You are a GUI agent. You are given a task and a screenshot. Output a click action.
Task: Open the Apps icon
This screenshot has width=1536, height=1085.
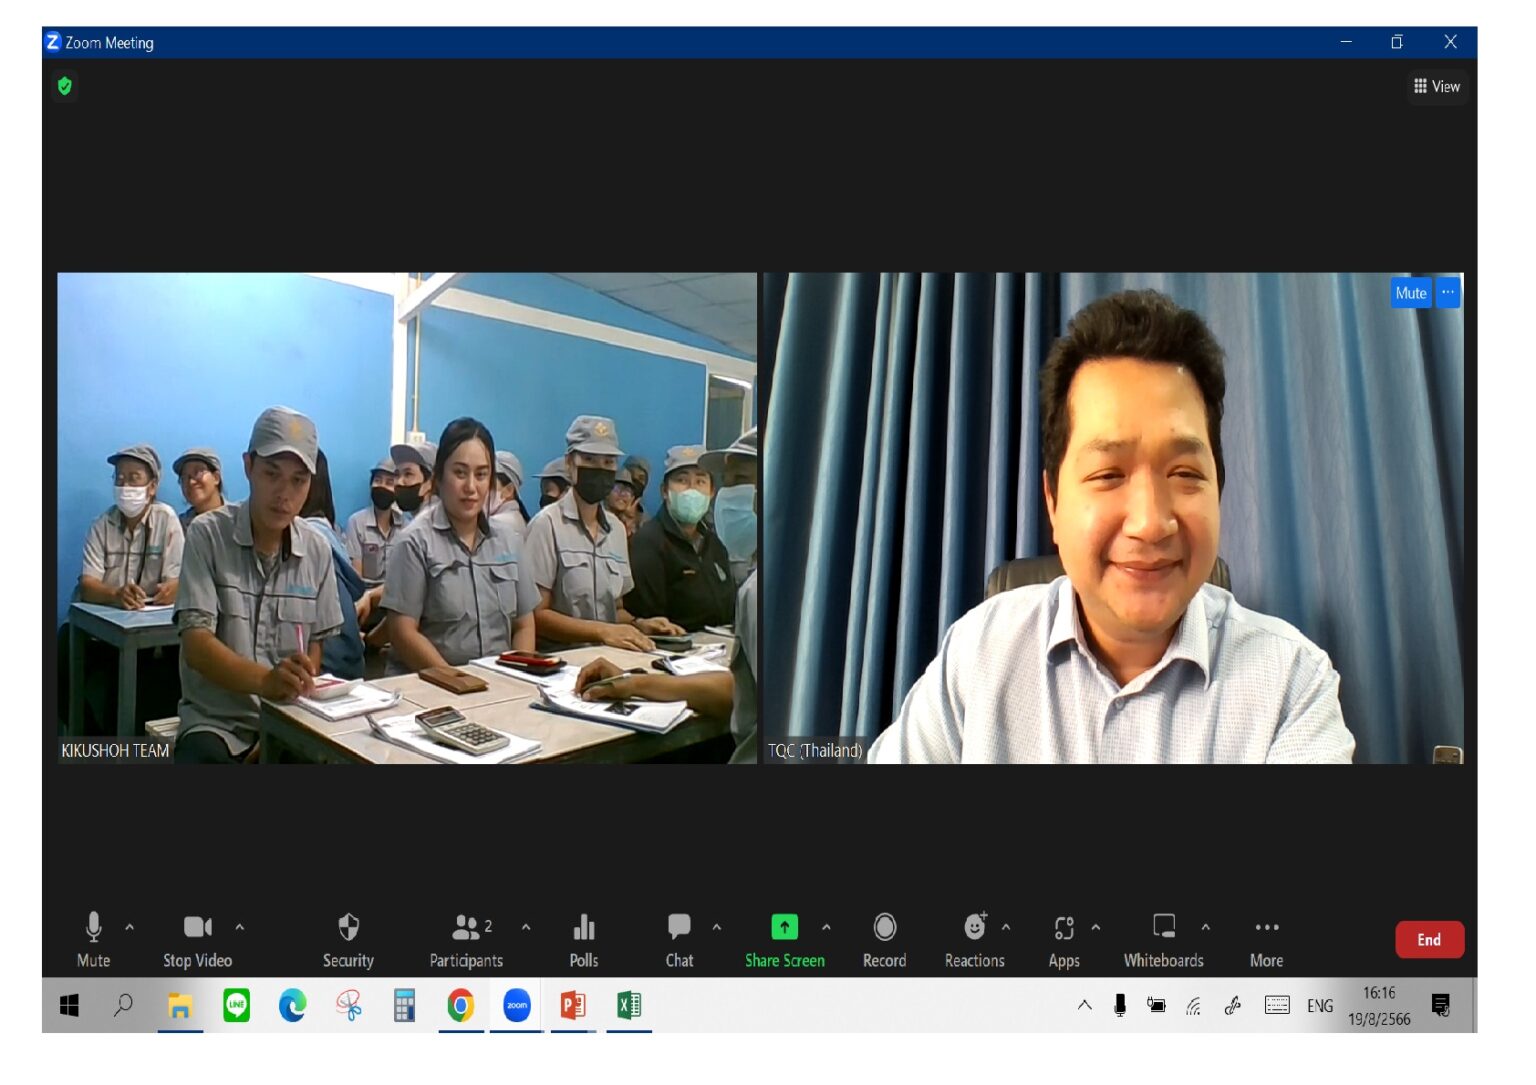click(x=1064, y=929)
